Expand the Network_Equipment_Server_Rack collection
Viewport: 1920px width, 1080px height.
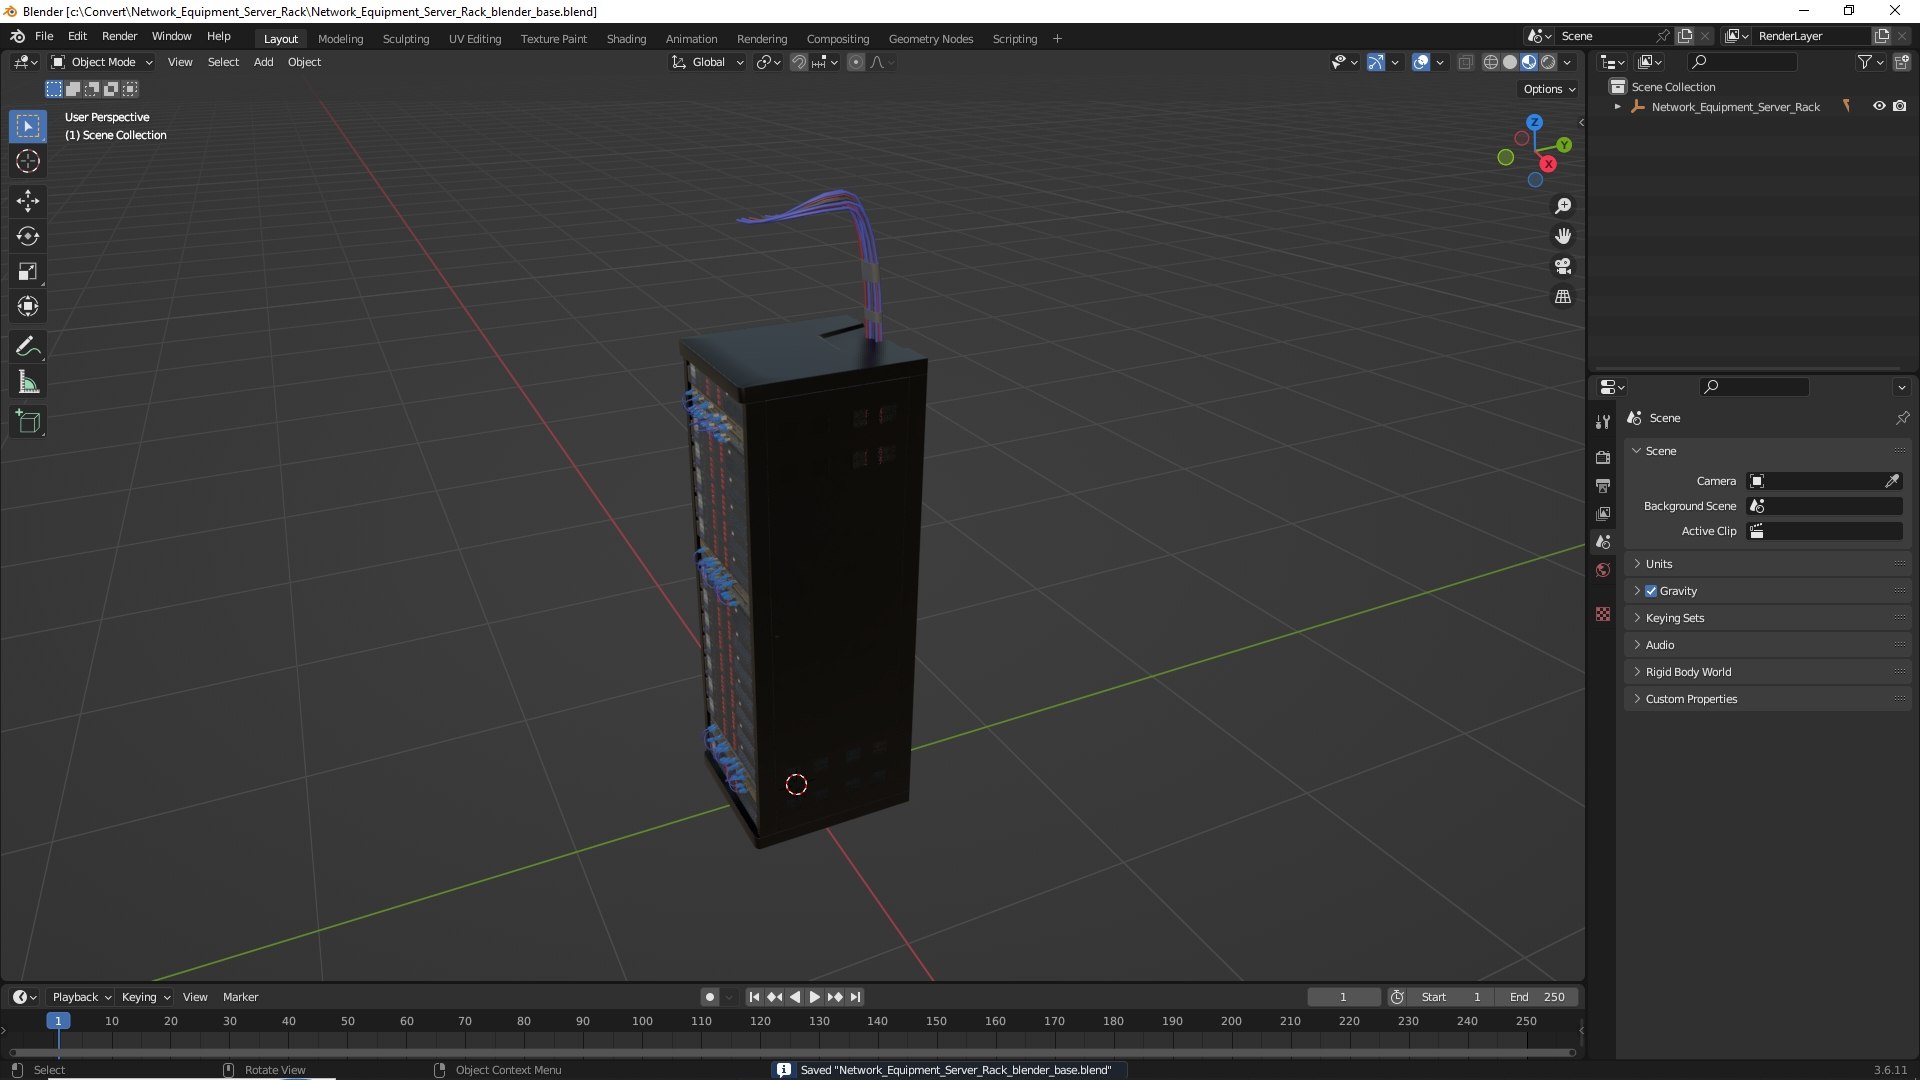click(x=1617, y=106)
